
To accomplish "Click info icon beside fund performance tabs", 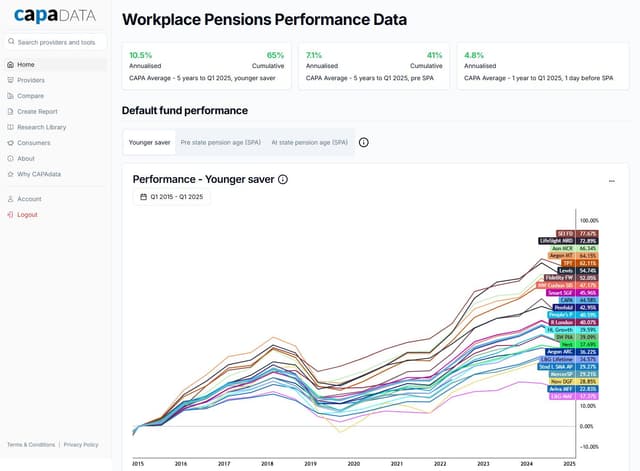I will coord(363,143).
